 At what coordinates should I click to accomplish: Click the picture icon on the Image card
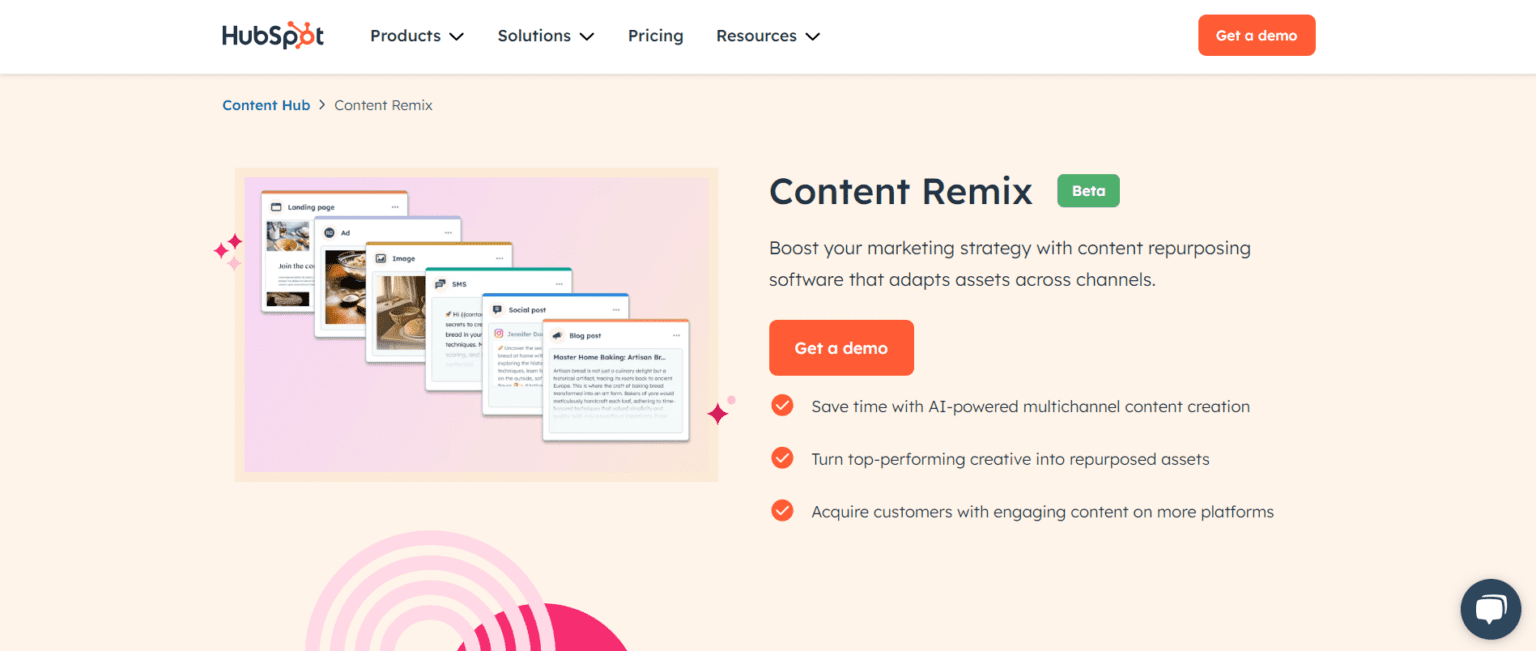pos(380,258)
